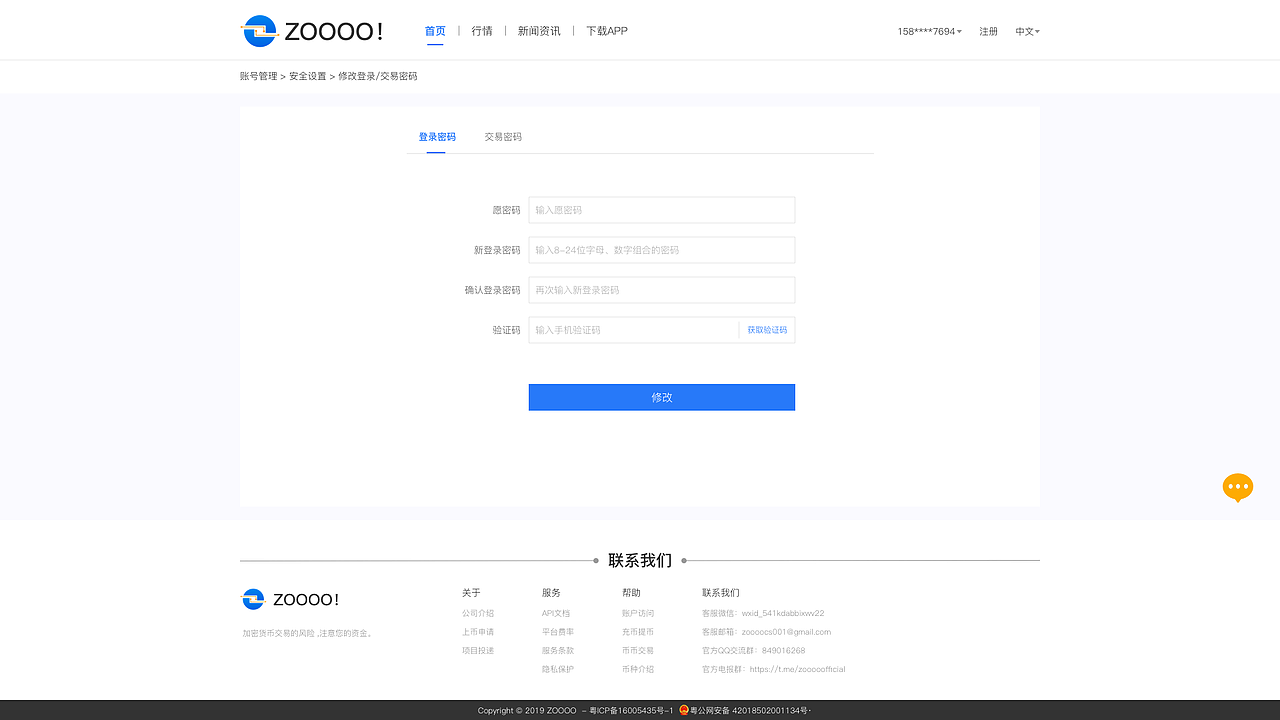Click the wxid_541kdabbixwv22 WeChat ID text
Viewport: 1280px width, 720px height.
(x=783, y=613)
